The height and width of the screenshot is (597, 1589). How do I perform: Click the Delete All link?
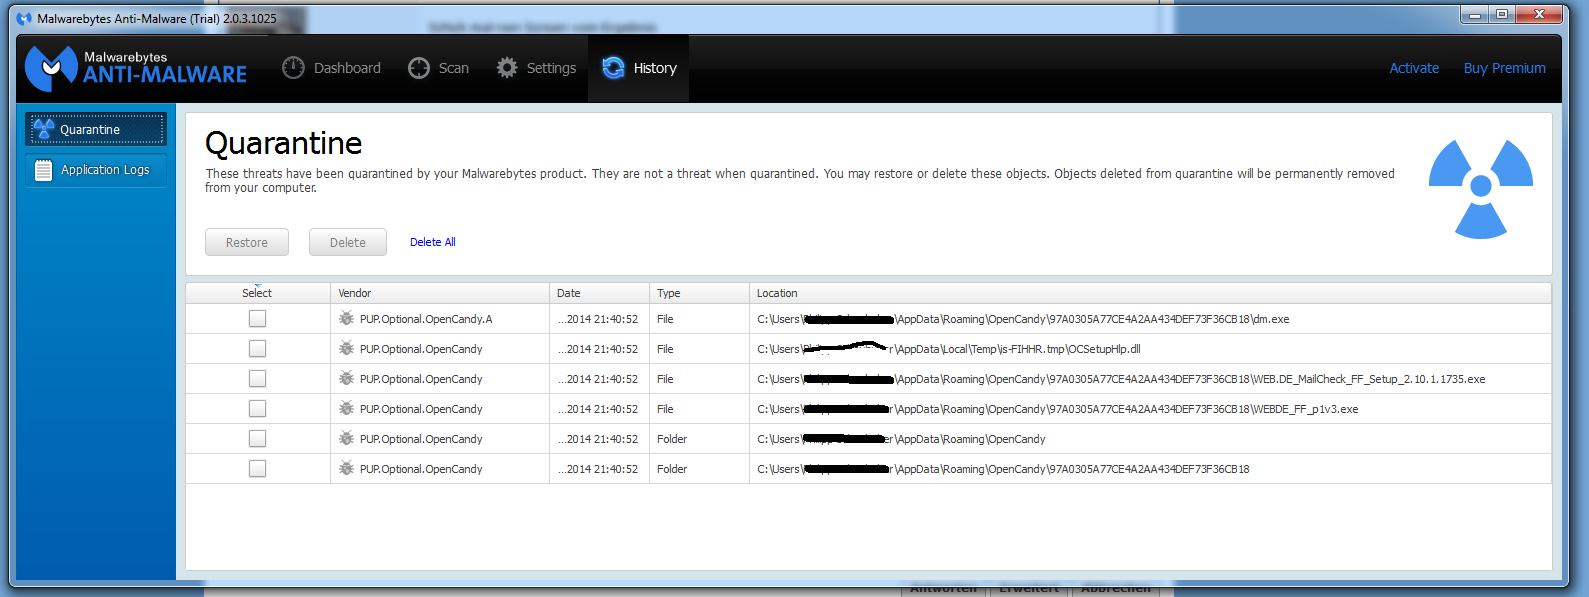coord(433,242)
